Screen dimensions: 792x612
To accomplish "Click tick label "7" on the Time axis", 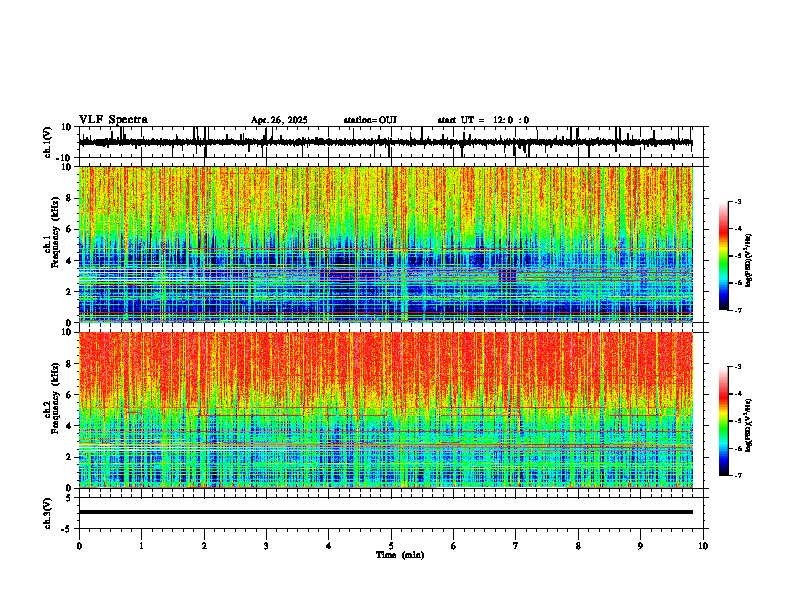I will click(x=516, y=546).
